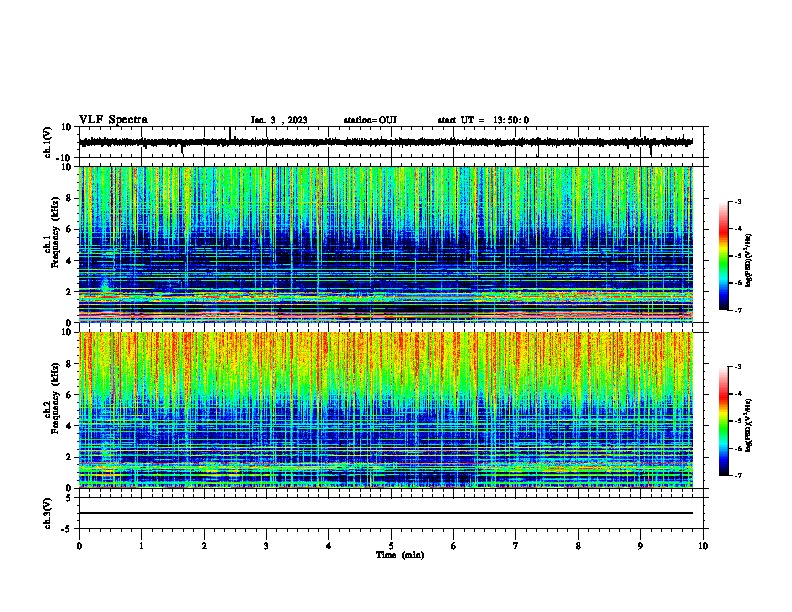The width and height of the screenshot is (792, 612).
Task: Click the '-3' tick on lower colorbar
Action: [738, 367]
